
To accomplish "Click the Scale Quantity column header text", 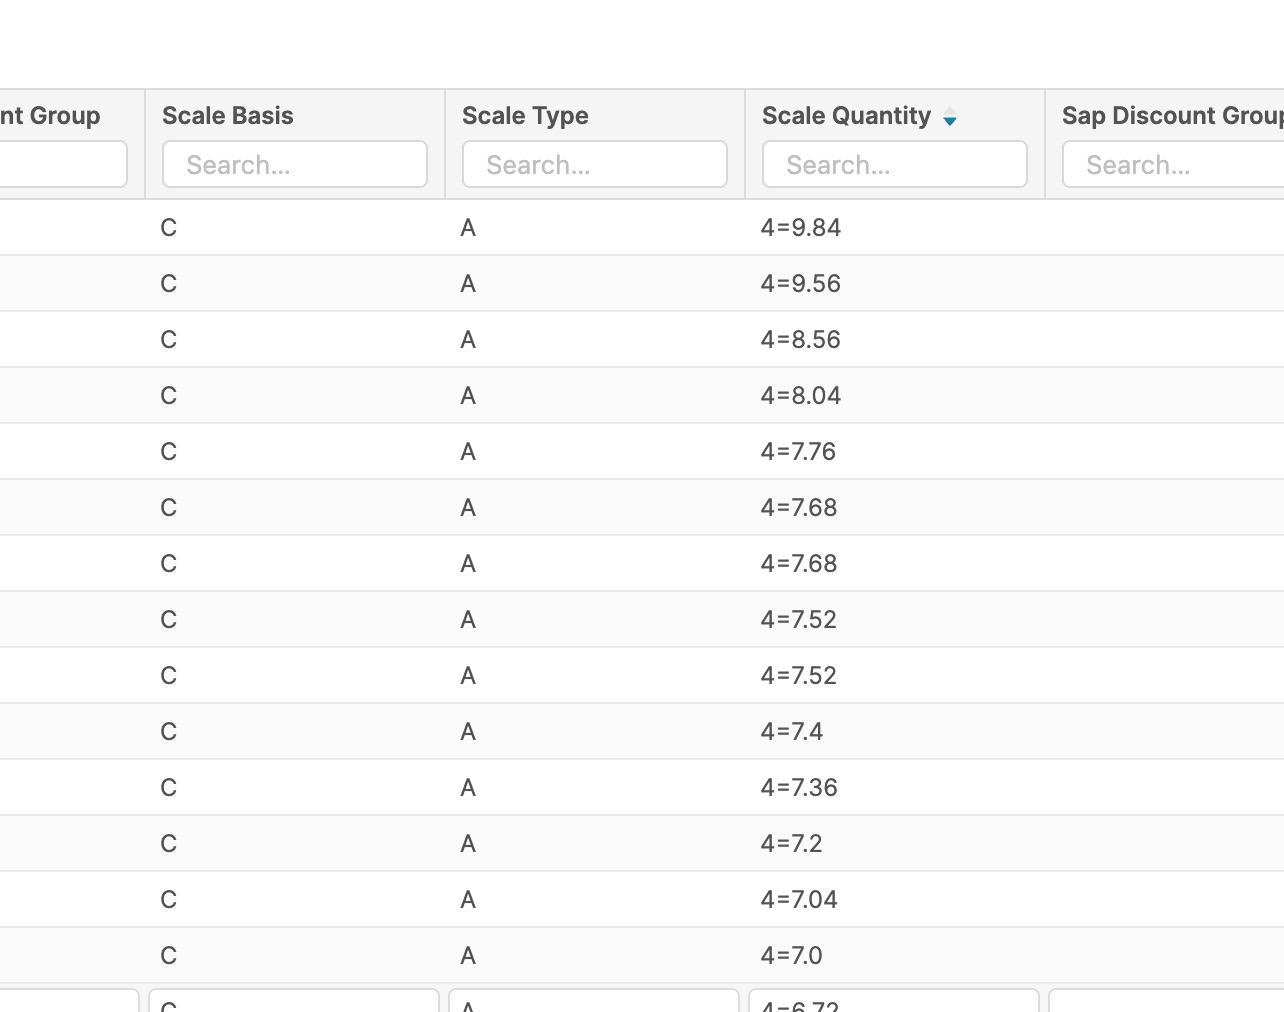I will (846, 116).
